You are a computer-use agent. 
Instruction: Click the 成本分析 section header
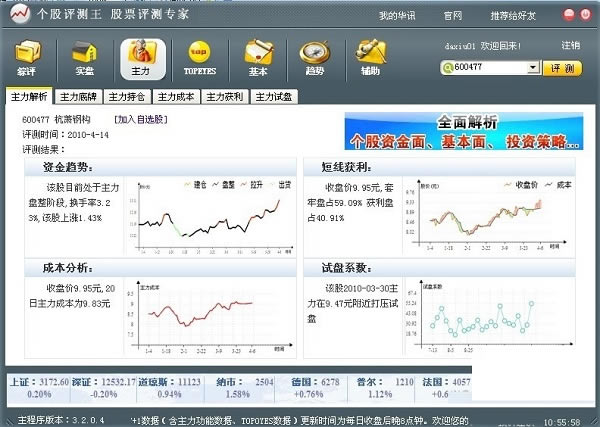(160, 268)
